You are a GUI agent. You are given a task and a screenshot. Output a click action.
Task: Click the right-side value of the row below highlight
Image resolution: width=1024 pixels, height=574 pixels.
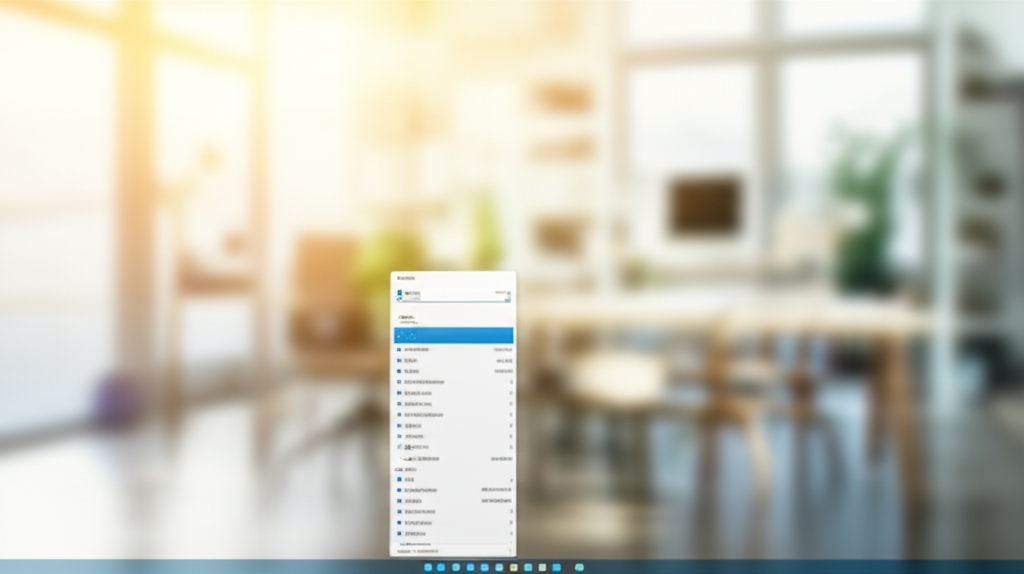[504, 349]
